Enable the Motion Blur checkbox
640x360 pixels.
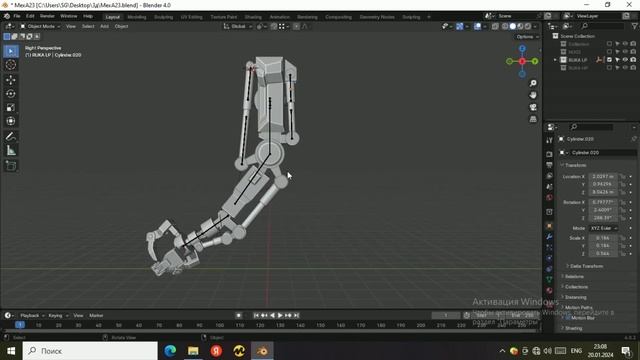tap(568, 318)
